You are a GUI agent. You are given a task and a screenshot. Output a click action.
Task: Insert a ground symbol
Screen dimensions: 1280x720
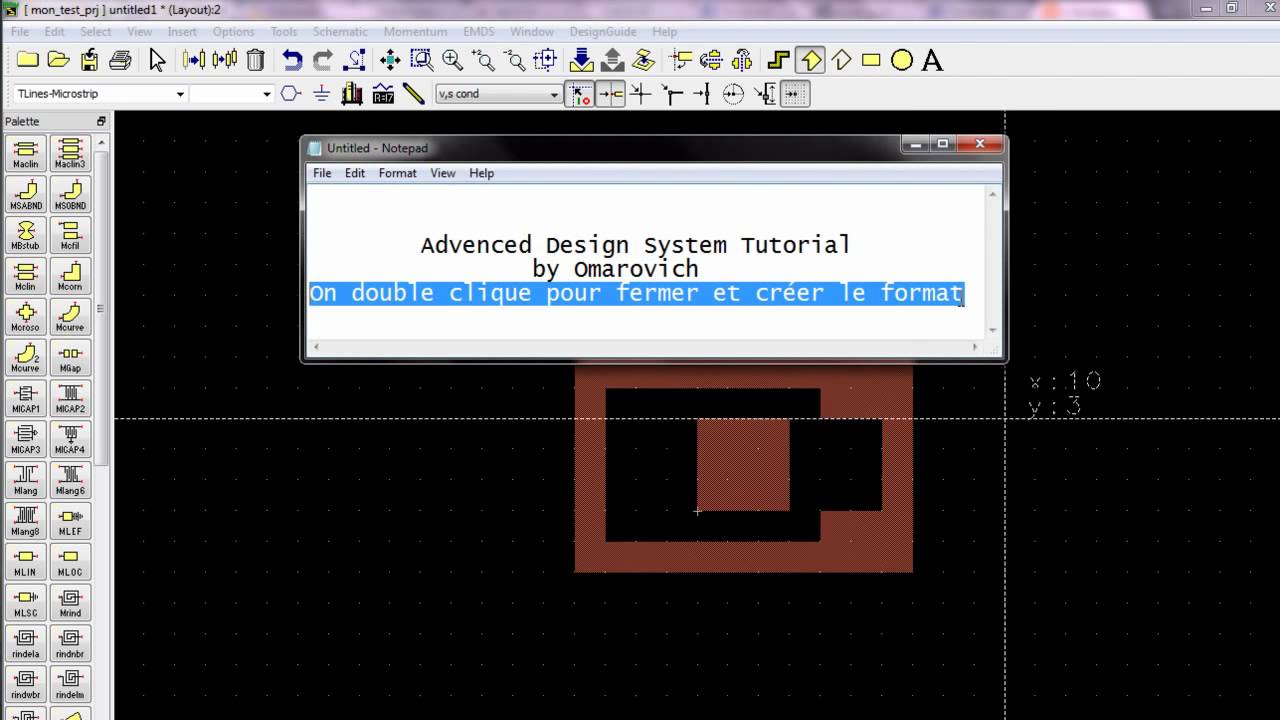(x=321, y=94)
